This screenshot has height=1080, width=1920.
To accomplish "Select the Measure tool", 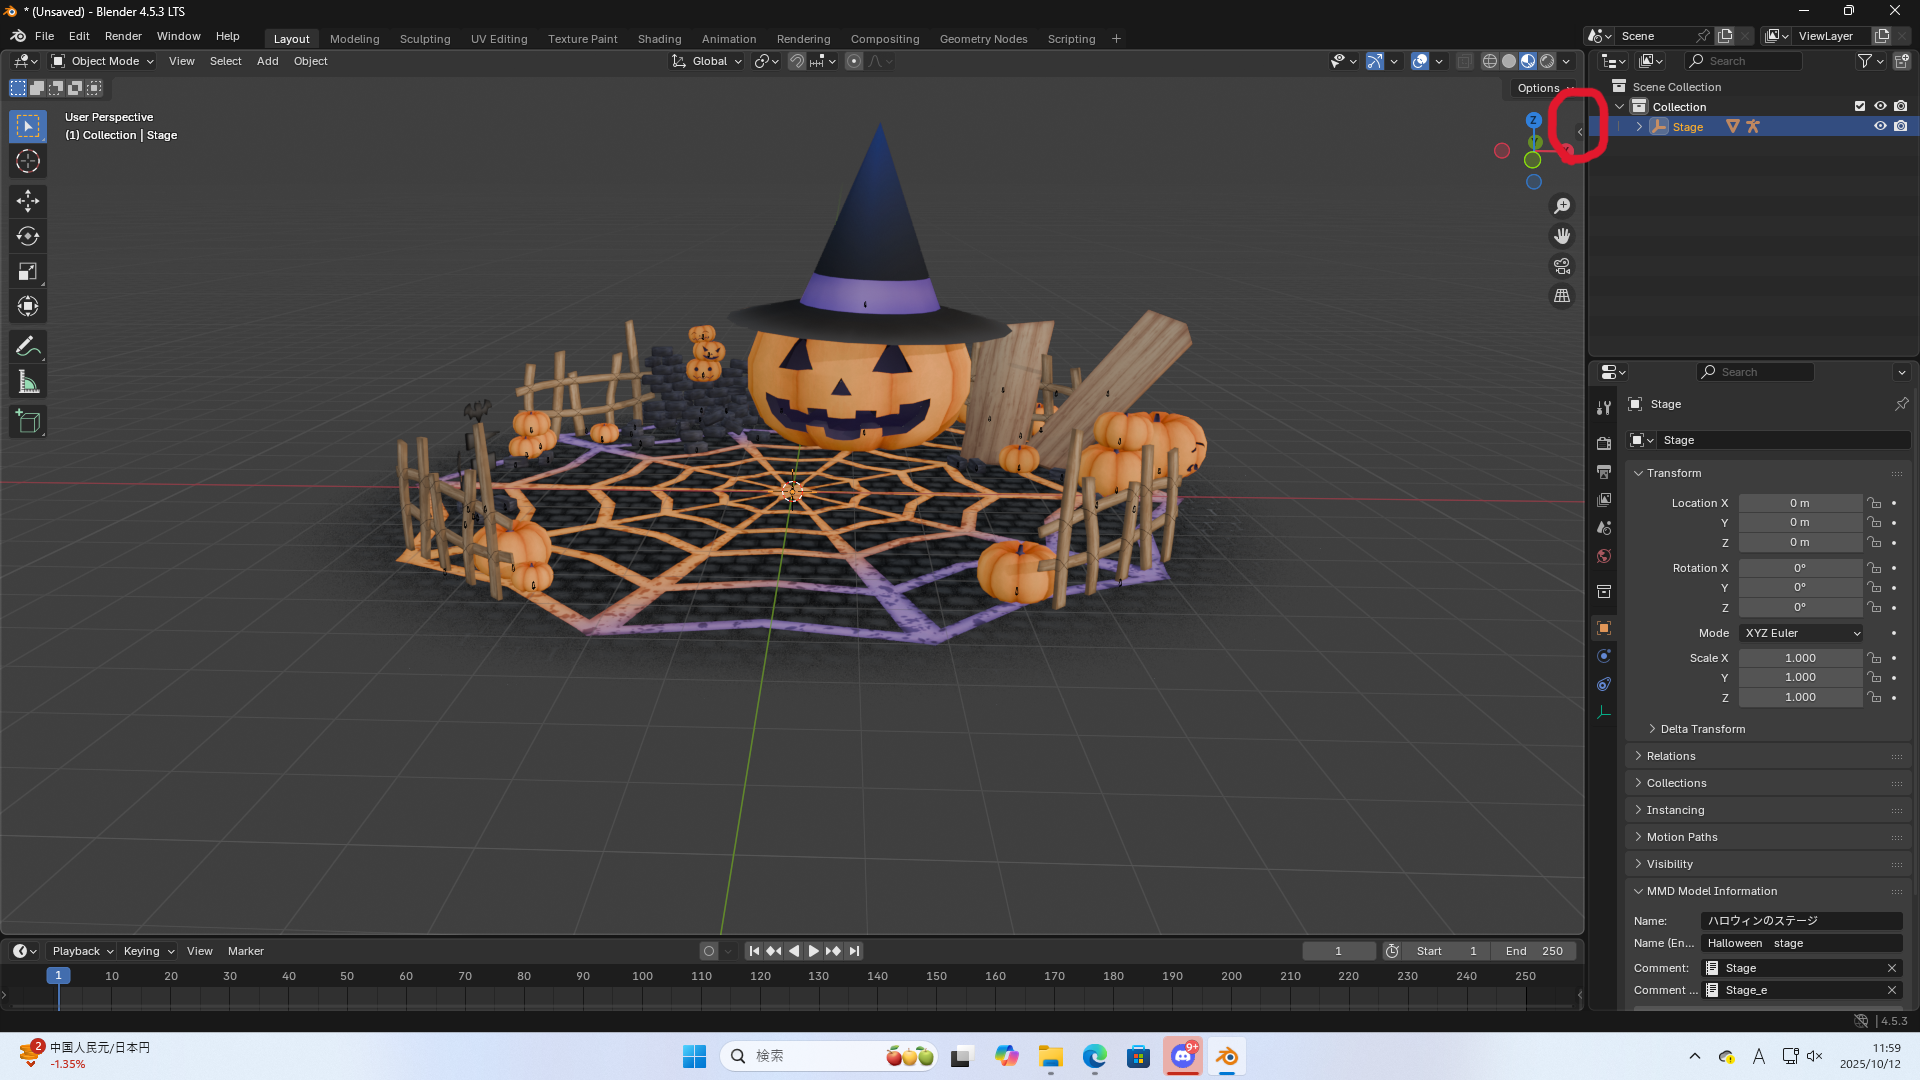I will (x=27, y=381).
